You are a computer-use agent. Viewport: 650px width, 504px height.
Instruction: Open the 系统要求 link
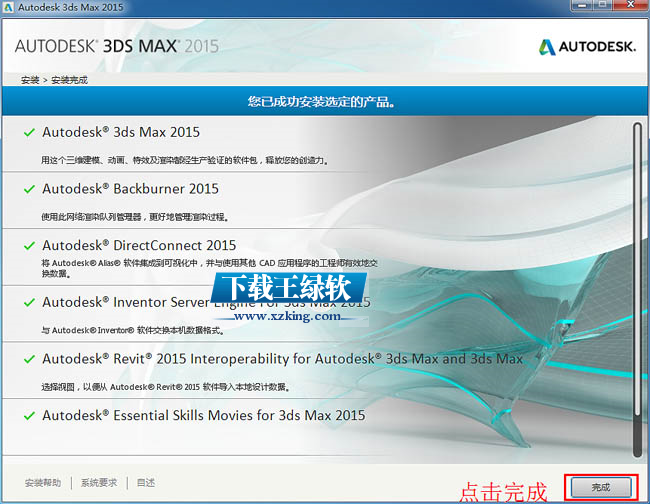[x=99, y=482]
